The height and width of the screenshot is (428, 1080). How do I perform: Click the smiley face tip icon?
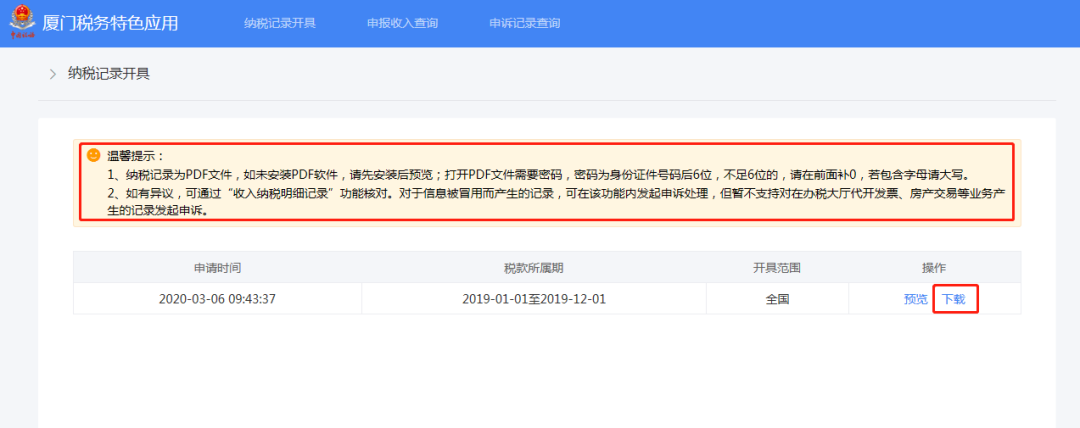click(x=94, y=155)
